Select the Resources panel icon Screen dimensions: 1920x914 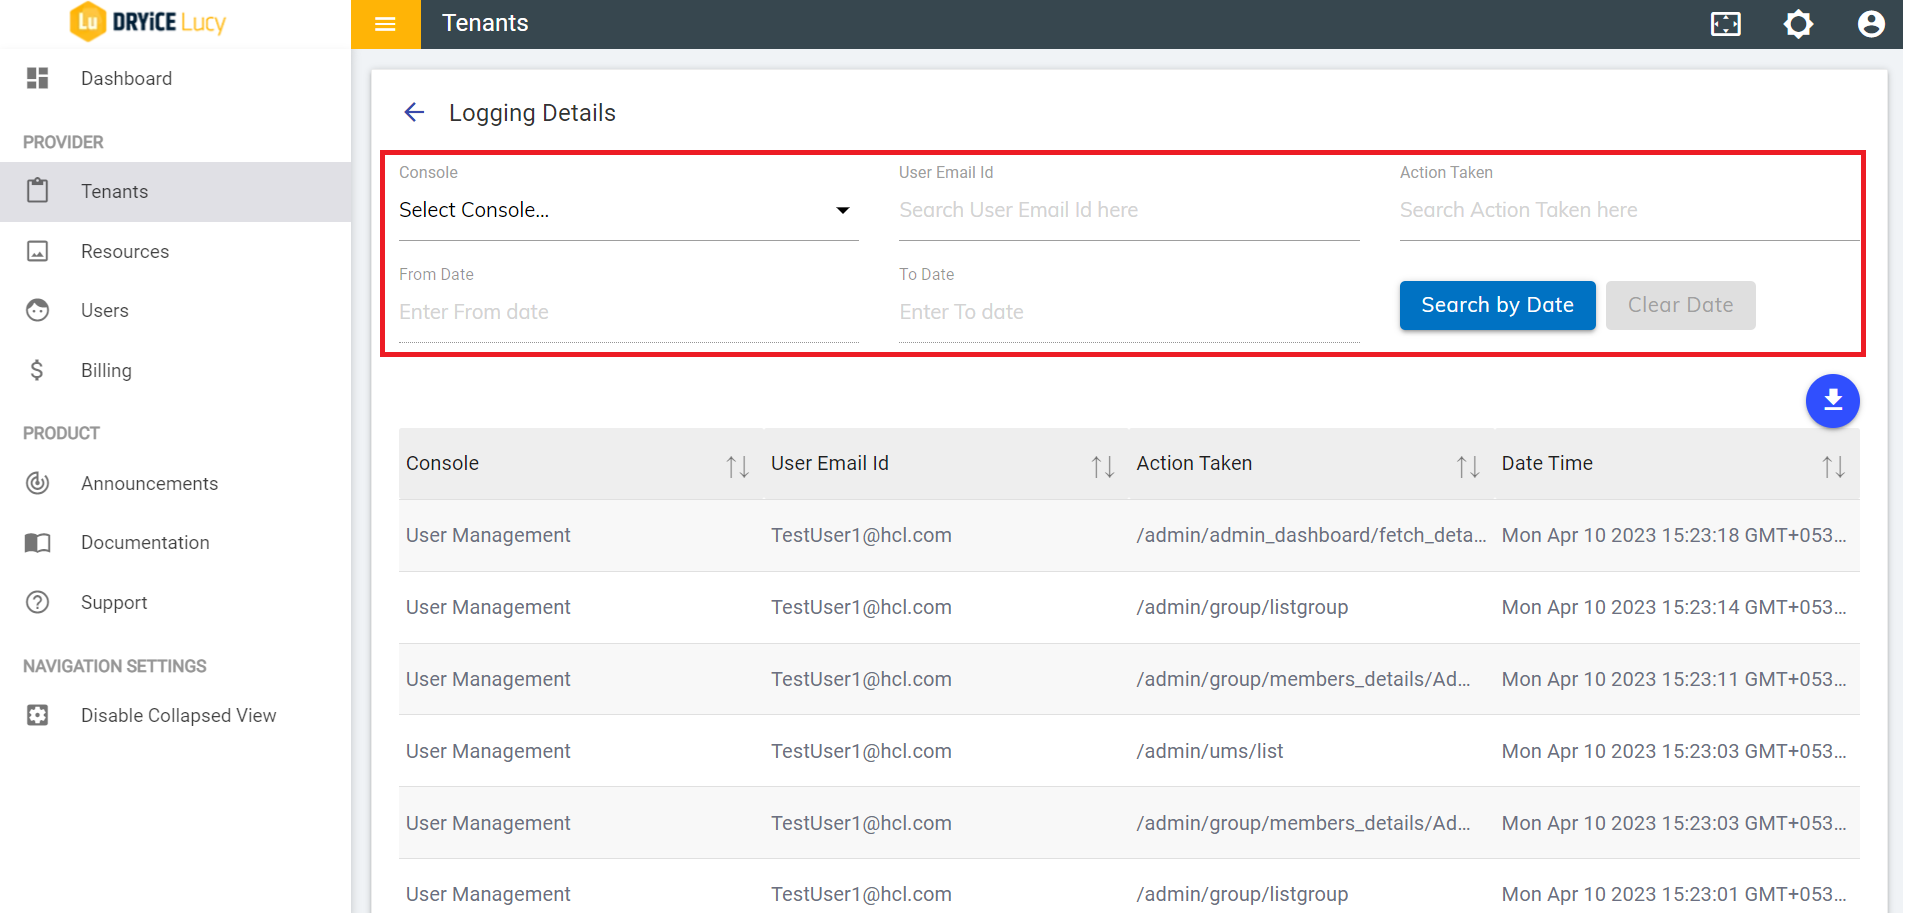click(37, 251)
